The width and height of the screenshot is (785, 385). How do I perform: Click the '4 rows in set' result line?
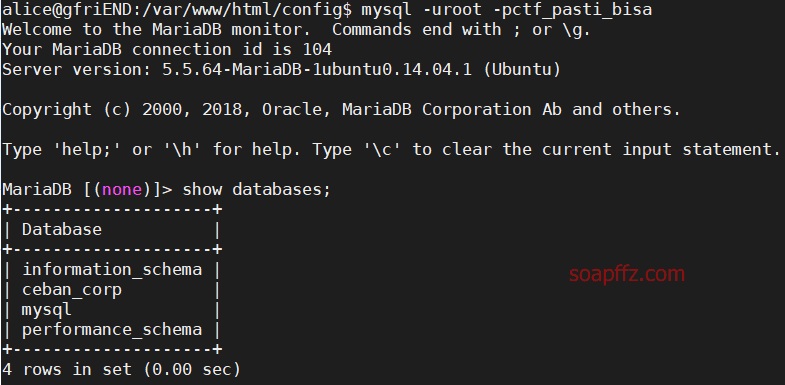(x=122, y=370)
